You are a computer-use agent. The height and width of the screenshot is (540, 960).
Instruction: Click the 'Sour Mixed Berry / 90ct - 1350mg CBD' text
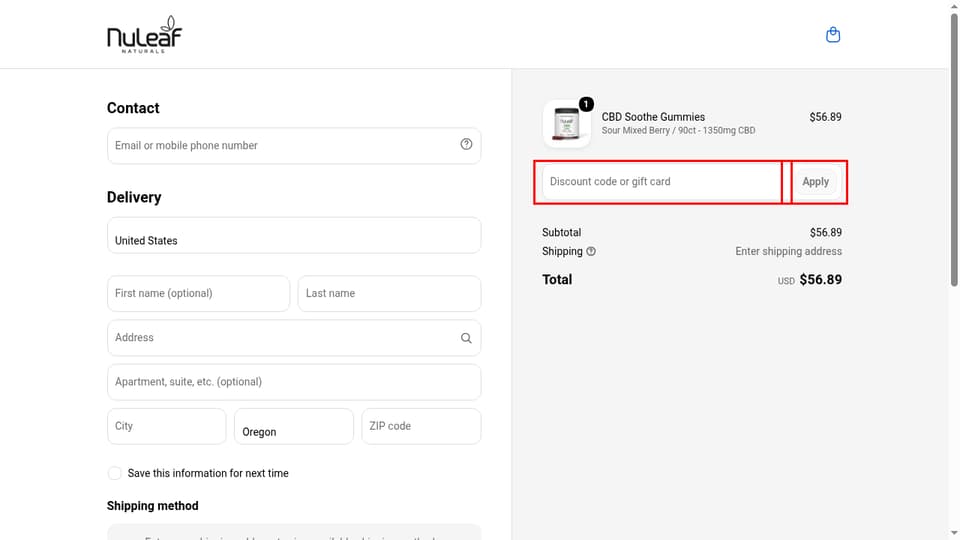(x=678, y=130)
